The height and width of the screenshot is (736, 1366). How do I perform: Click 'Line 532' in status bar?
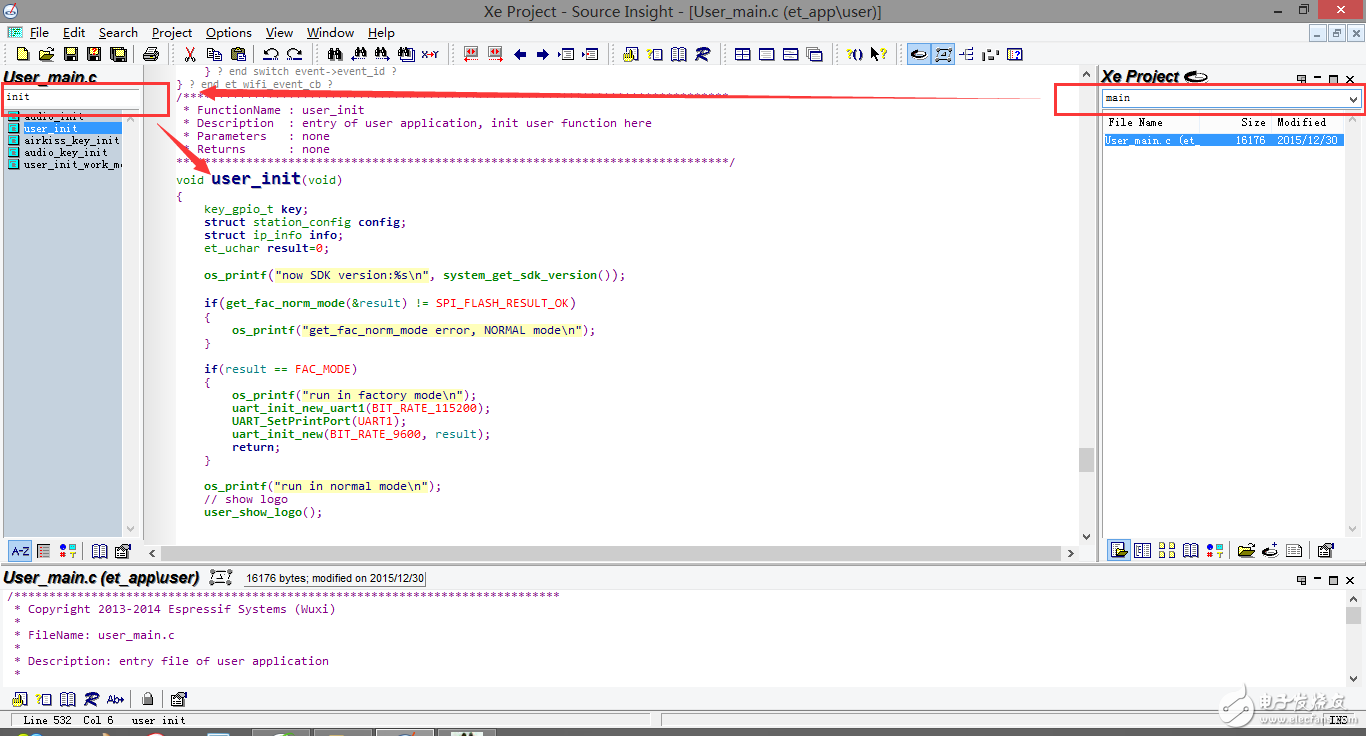coord(47,720)
